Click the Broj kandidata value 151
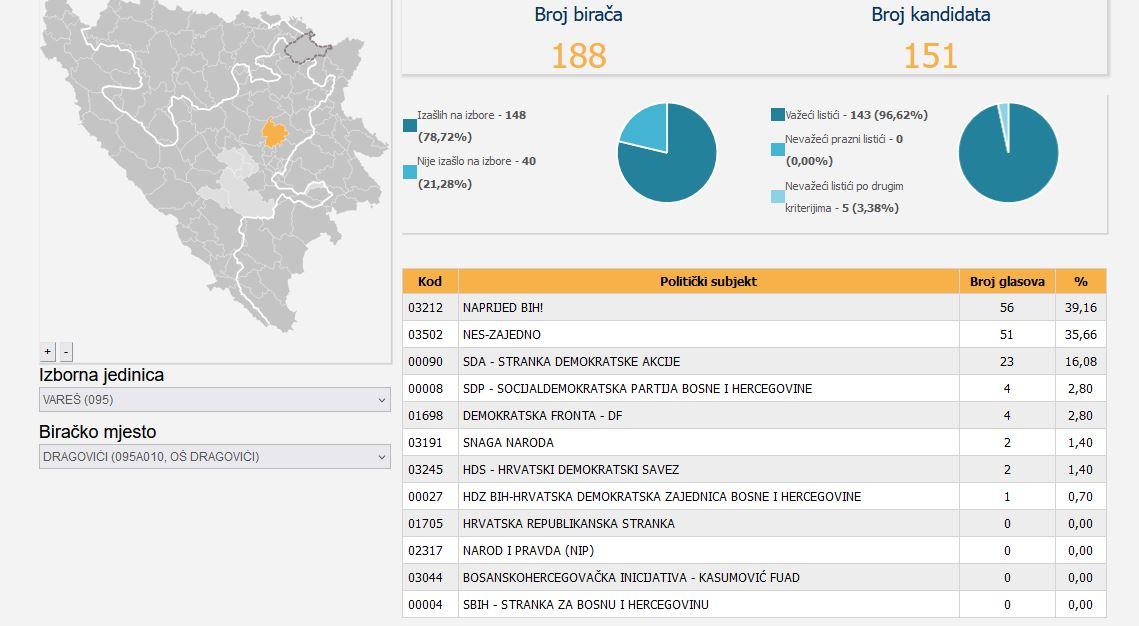Screen dimensions: 1139x626 tap(931, 56)
